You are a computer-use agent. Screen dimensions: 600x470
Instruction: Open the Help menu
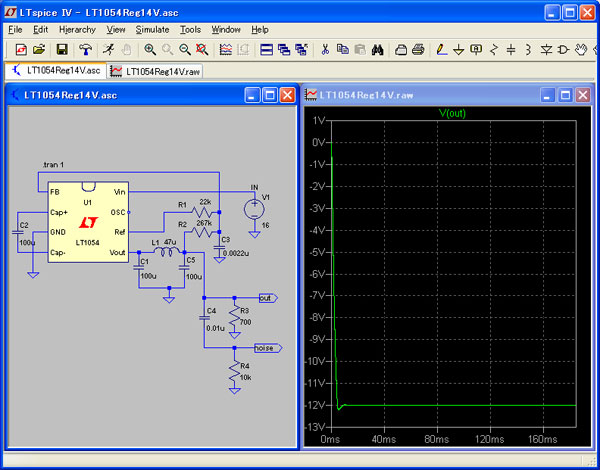pyautogui.click(x=260, y=29)
